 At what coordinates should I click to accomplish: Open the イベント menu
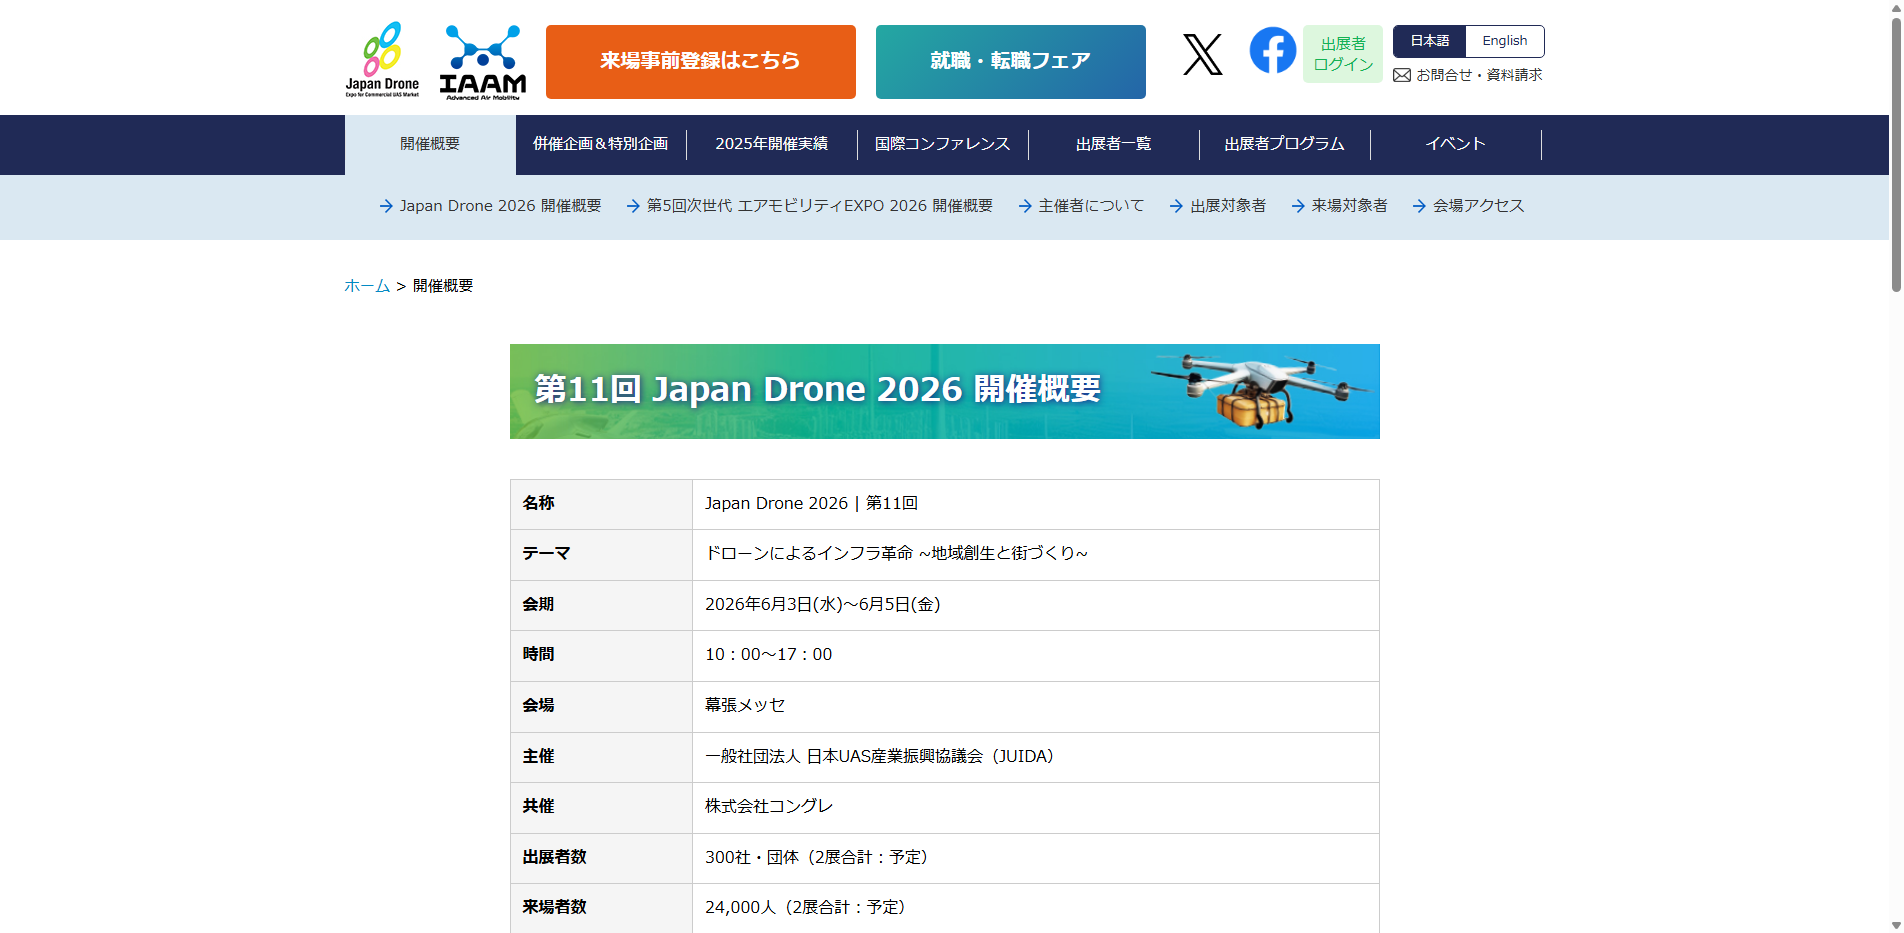(x=1456, y=144)
